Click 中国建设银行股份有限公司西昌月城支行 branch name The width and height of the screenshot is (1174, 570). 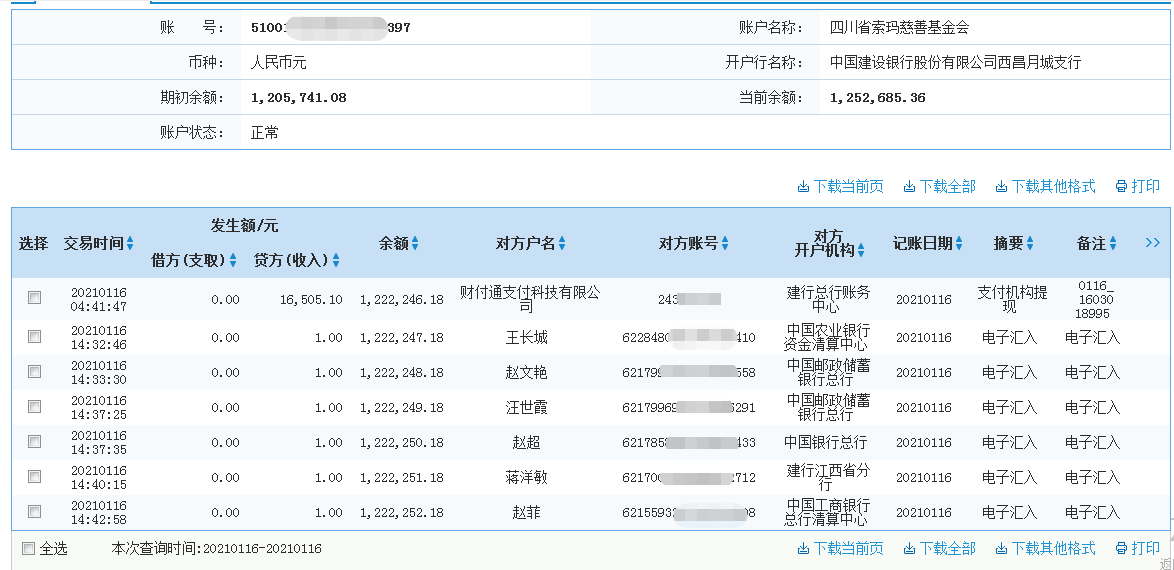[x=955, y=62]
